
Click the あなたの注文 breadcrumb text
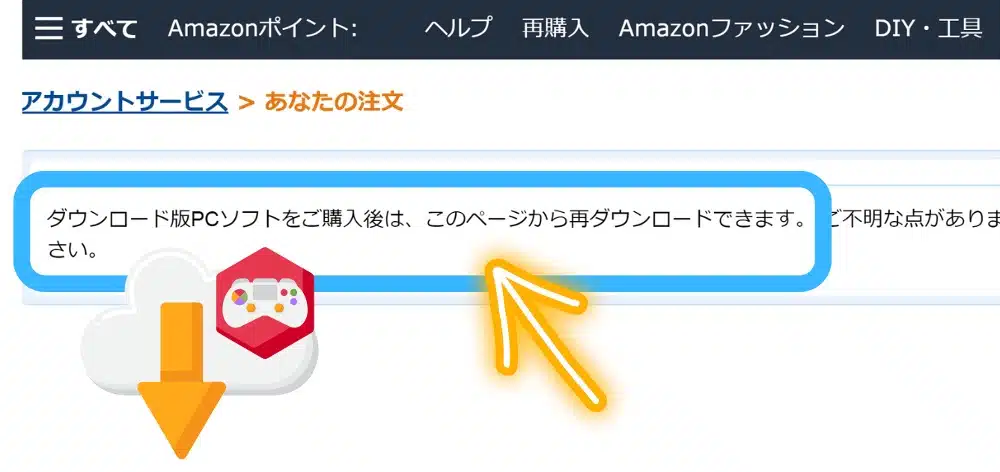click(x=334, y=101)
